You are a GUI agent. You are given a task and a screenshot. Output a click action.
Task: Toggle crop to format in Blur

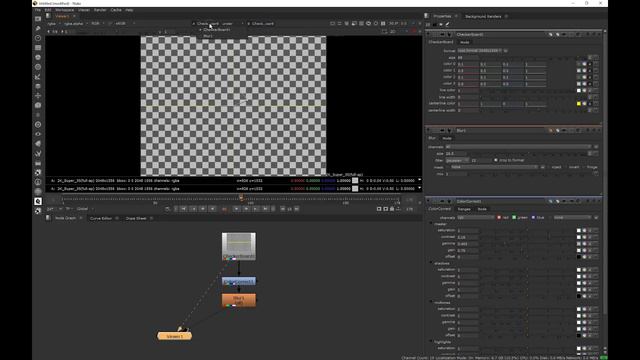click(x=496, y=160)
